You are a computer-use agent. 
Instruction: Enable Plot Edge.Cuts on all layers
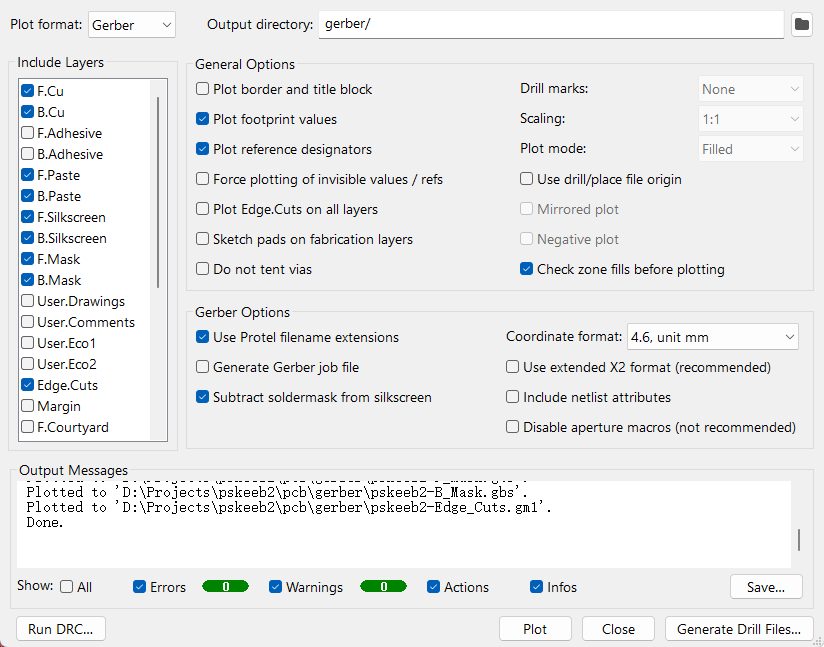coord(202,209)
